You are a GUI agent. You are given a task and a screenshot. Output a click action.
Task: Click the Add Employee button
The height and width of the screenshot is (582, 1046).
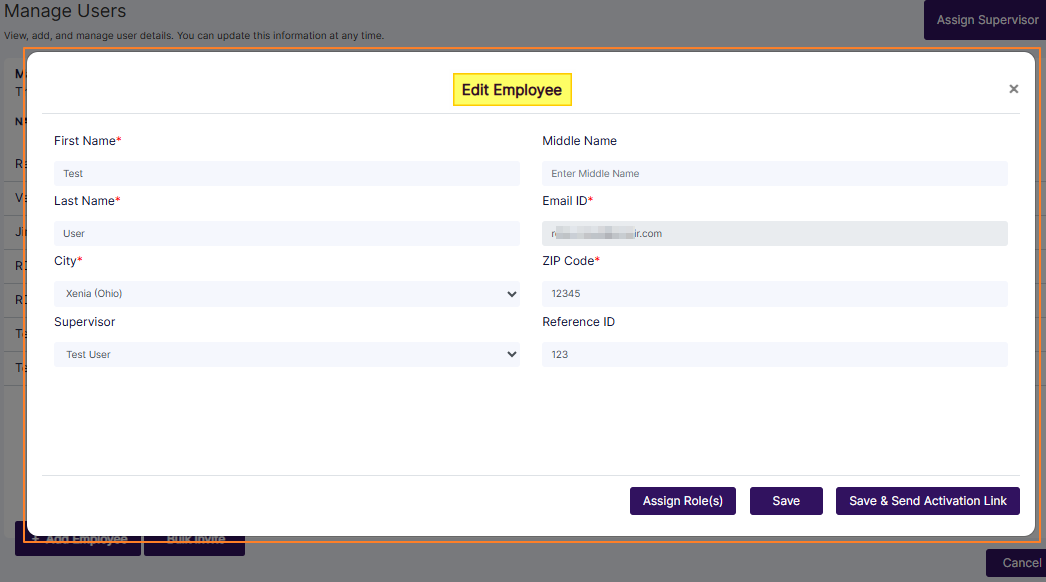[x=77, y=539]
